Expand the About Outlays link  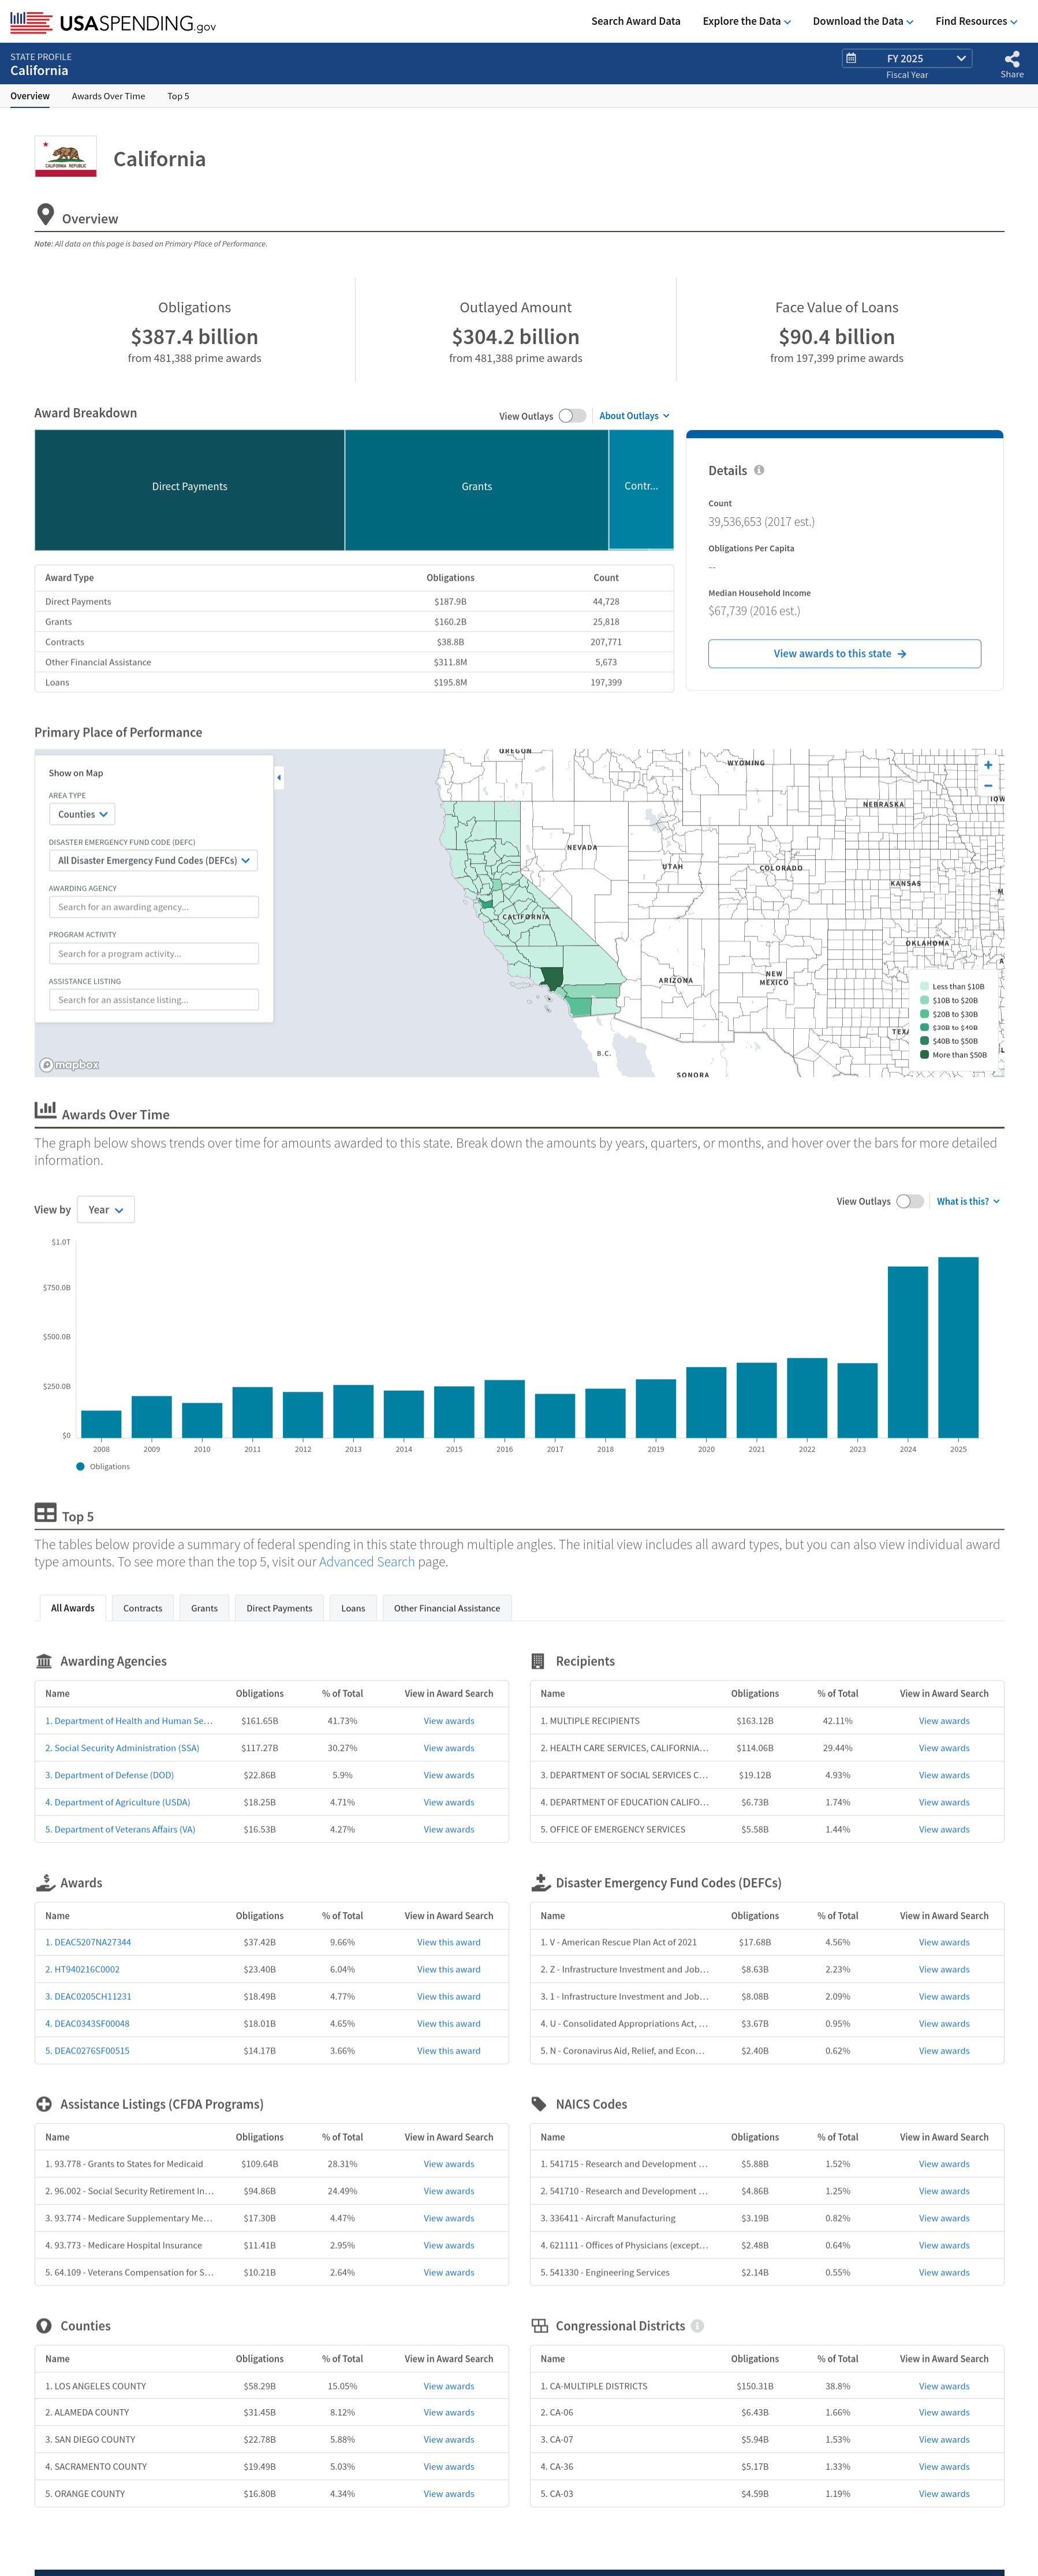634,416
